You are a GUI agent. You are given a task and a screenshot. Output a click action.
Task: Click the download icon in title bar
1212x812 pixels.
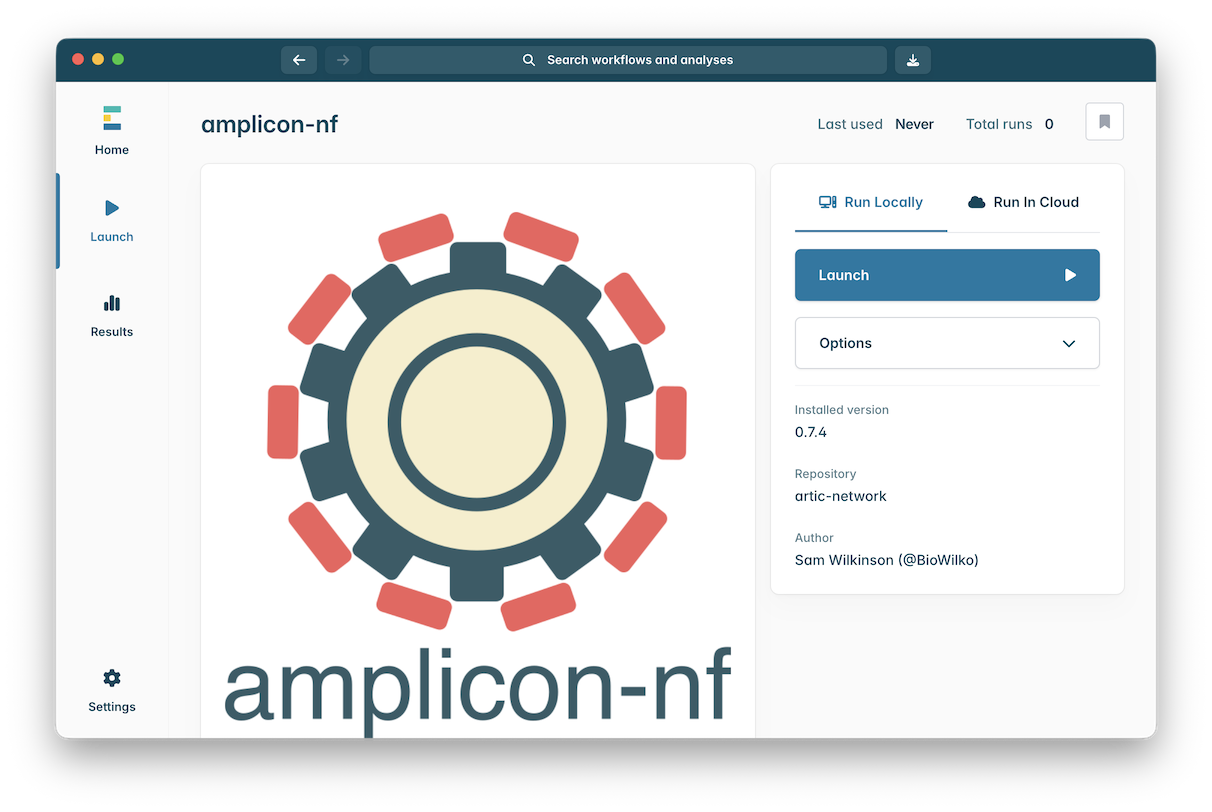tap(912, 60)
